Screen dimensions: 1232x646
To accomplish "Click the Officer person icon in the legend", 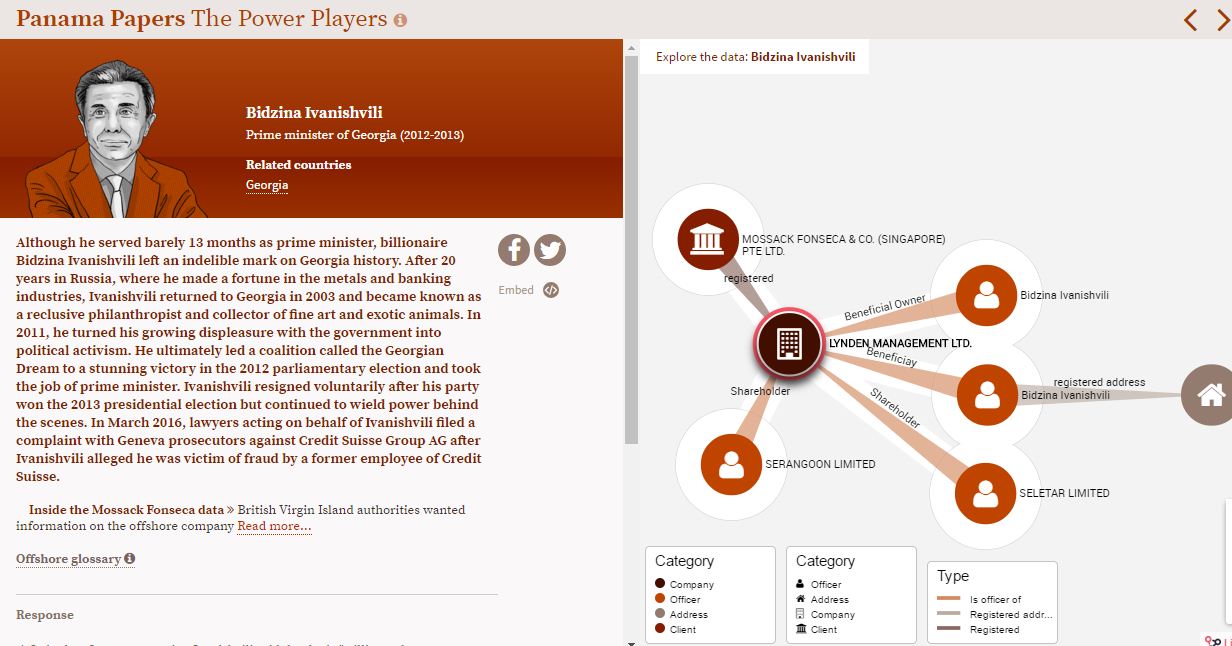I will 800,584.
